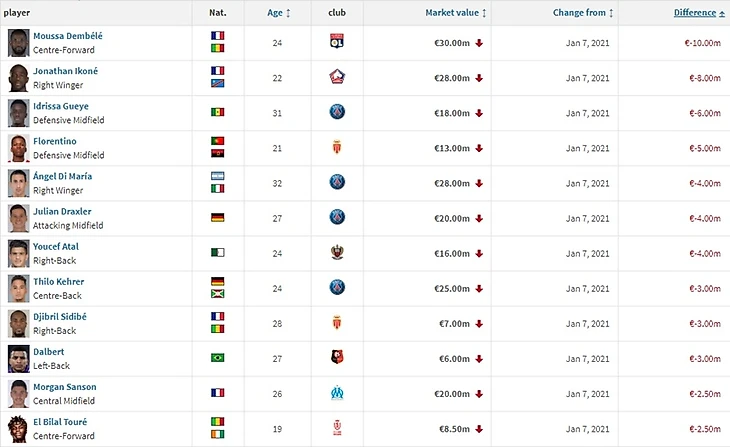Click Germany flag in Julian Draxler row

[217, 218]
